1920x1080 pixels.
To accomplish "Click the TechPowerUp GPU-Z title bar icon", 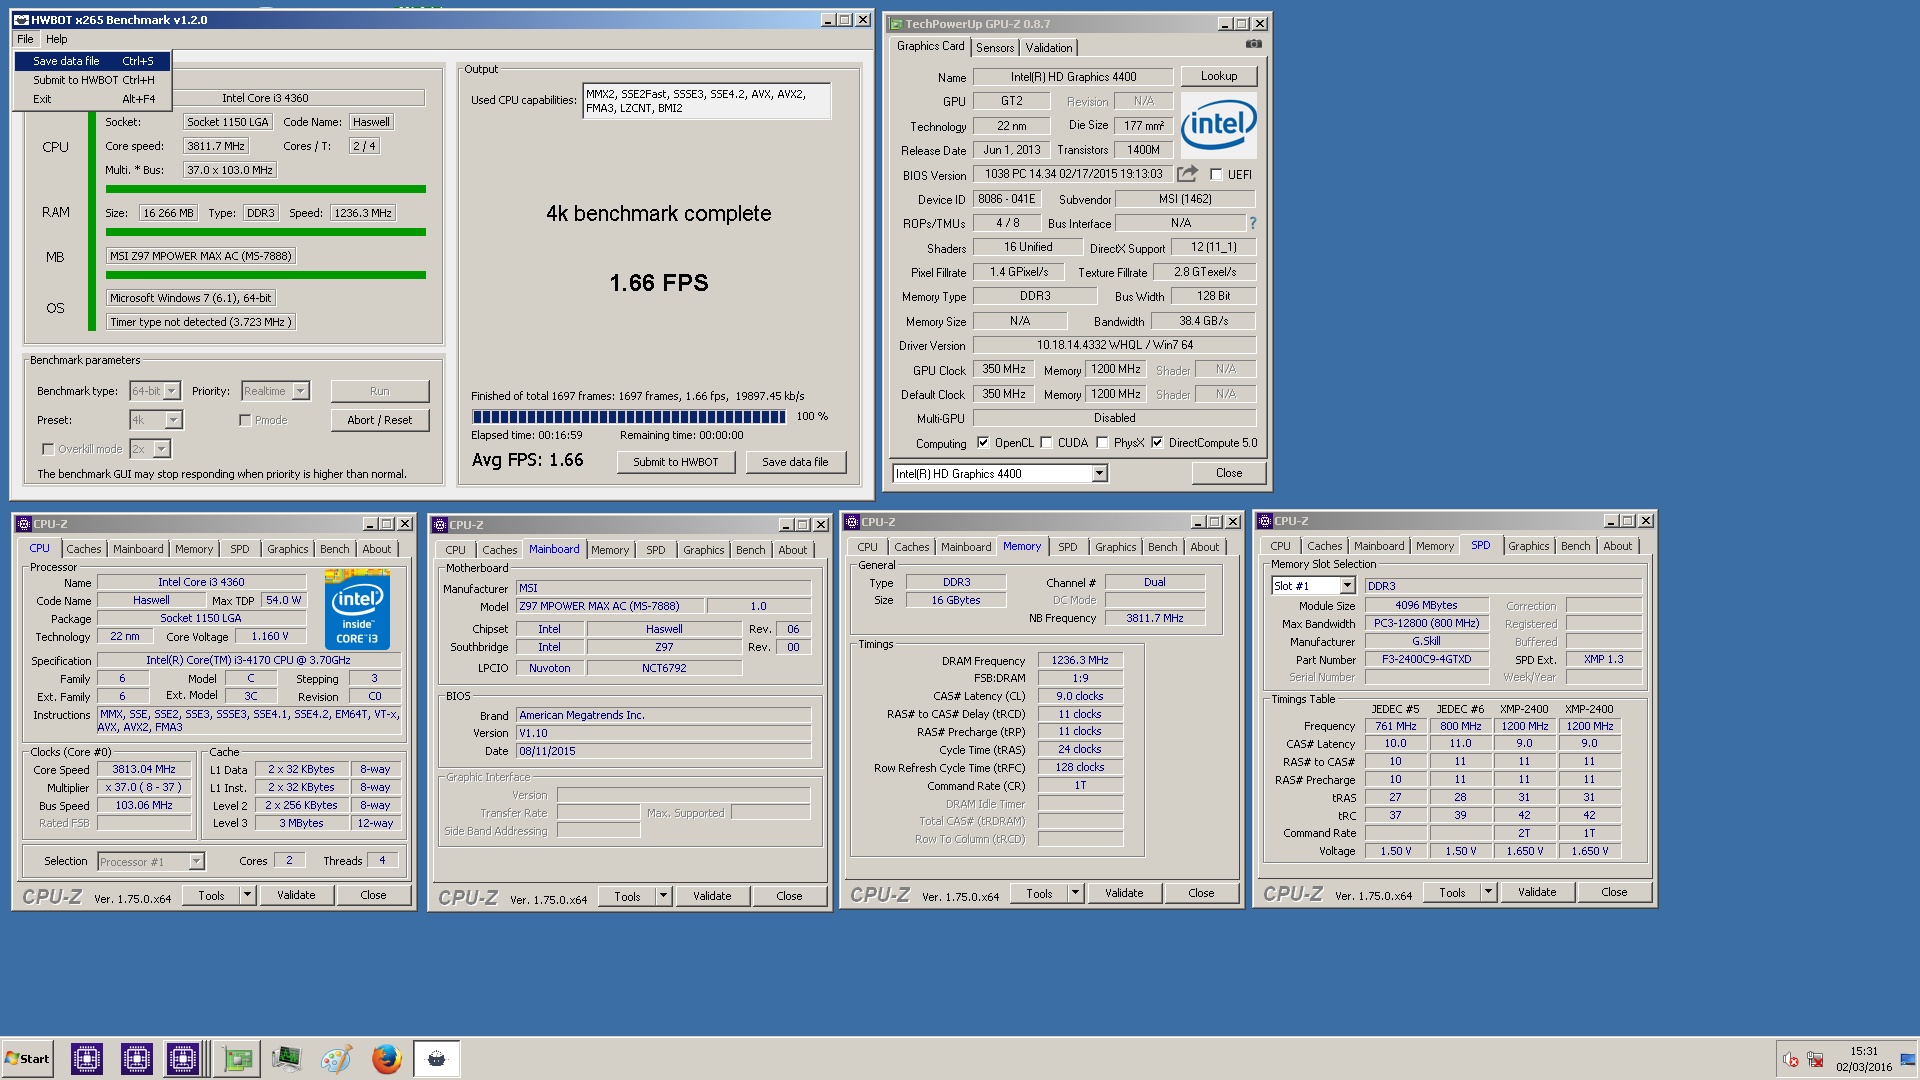I will tap(896, 24).
